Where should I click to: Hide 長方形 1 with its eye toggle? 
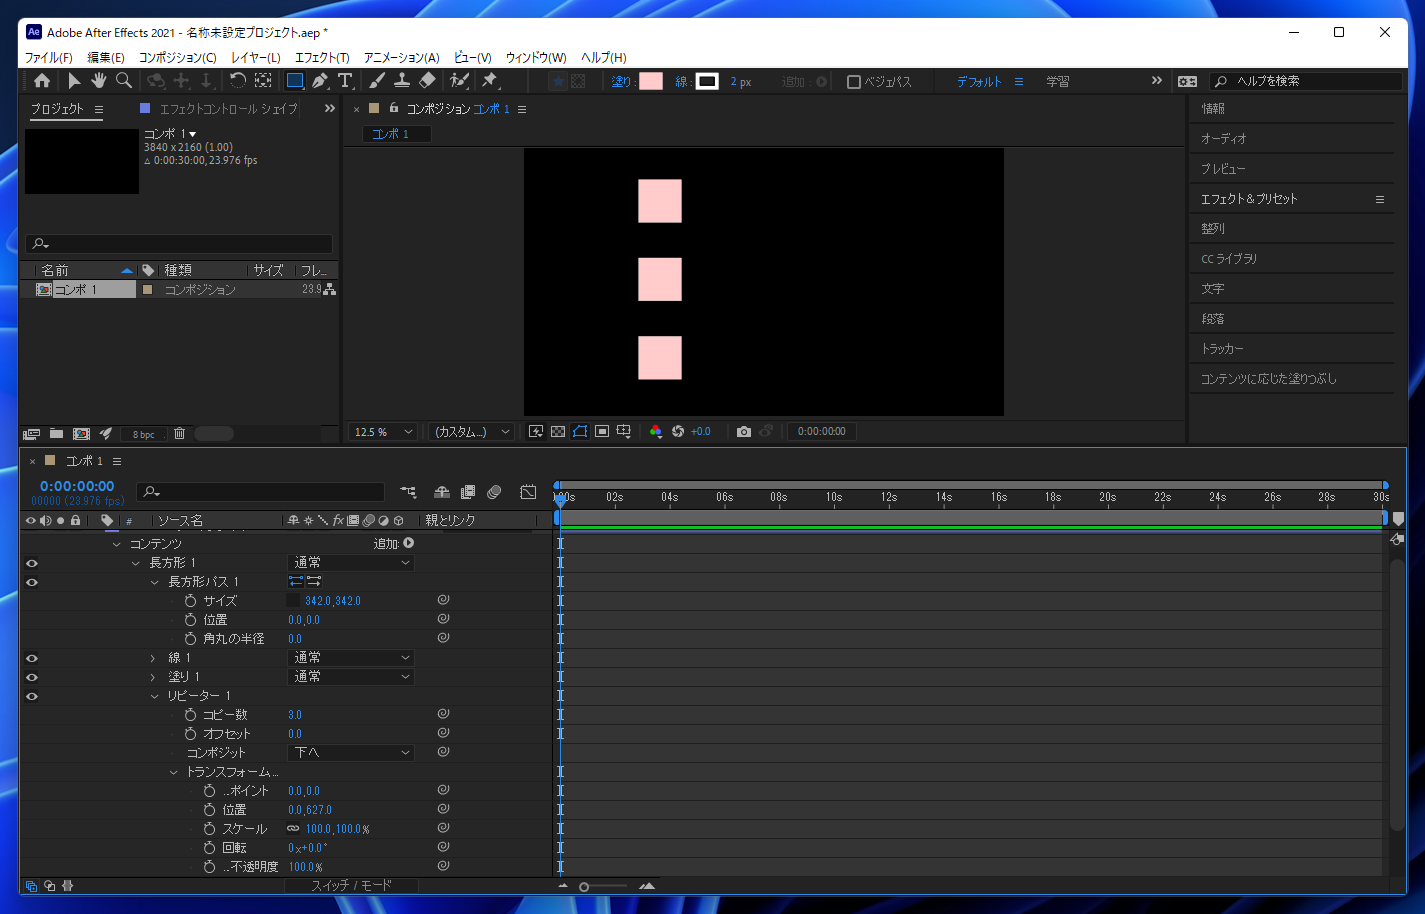tap(32, 563)
